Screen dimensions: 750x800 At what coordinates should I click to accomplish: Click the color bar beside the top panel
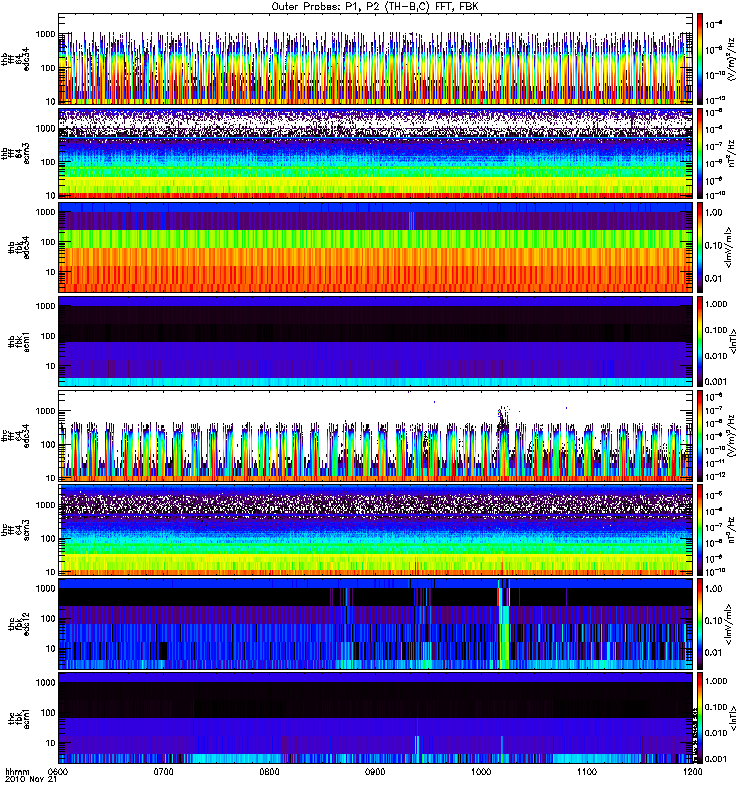700,60
